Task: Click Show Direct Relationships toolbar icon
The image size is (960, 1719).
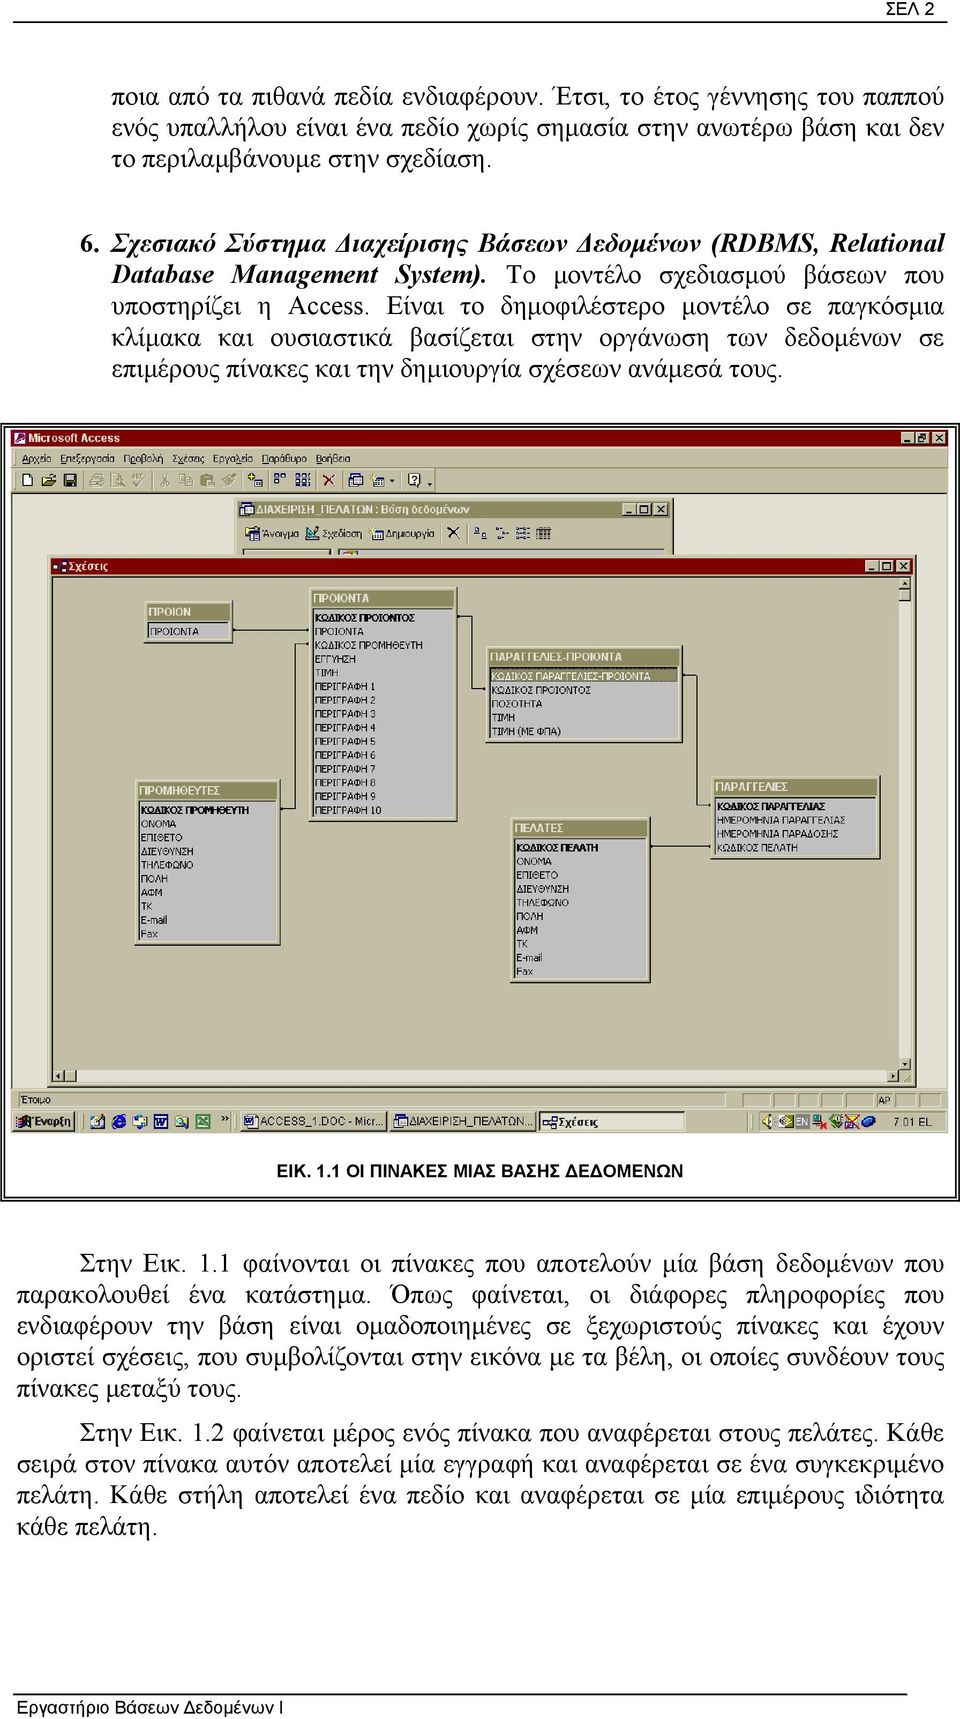Action: coord(279,480)
